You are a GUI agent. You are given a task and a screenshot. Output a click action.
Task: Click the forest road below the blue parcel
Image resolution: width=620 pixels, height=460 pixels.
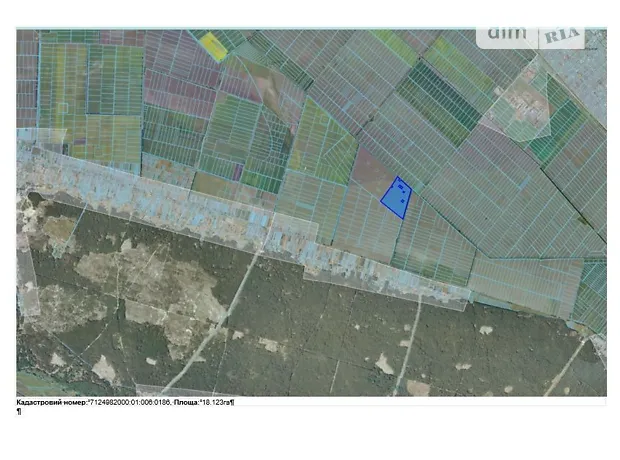tap(408, 340)
